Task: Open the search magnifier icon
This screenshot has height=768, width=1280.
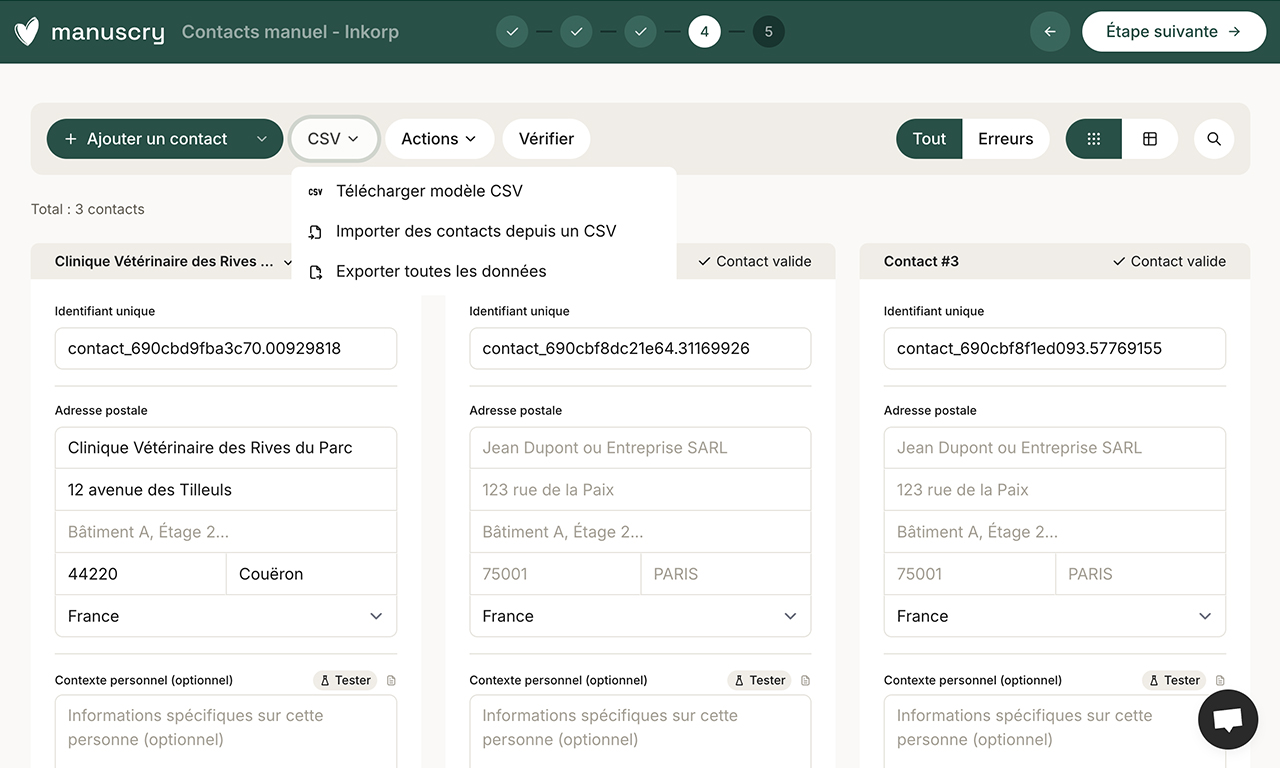Action: (x=1214, y=139)
